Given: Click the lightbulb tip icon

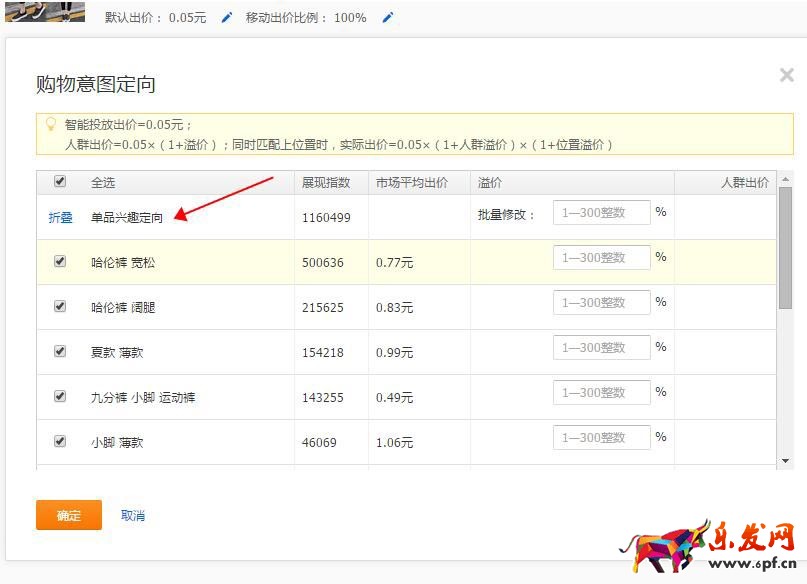Looking at the screenshot, I should [x=51, y=125].
